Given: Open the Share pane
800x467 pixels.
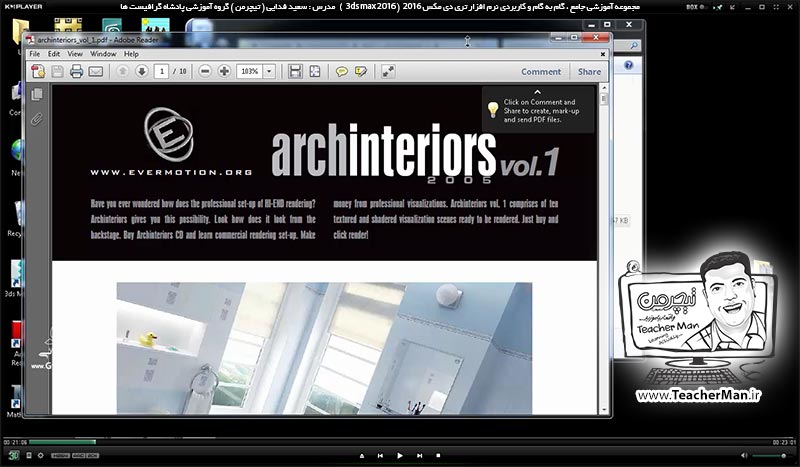Looking at the screenshot, I should (x=589, y=72).
